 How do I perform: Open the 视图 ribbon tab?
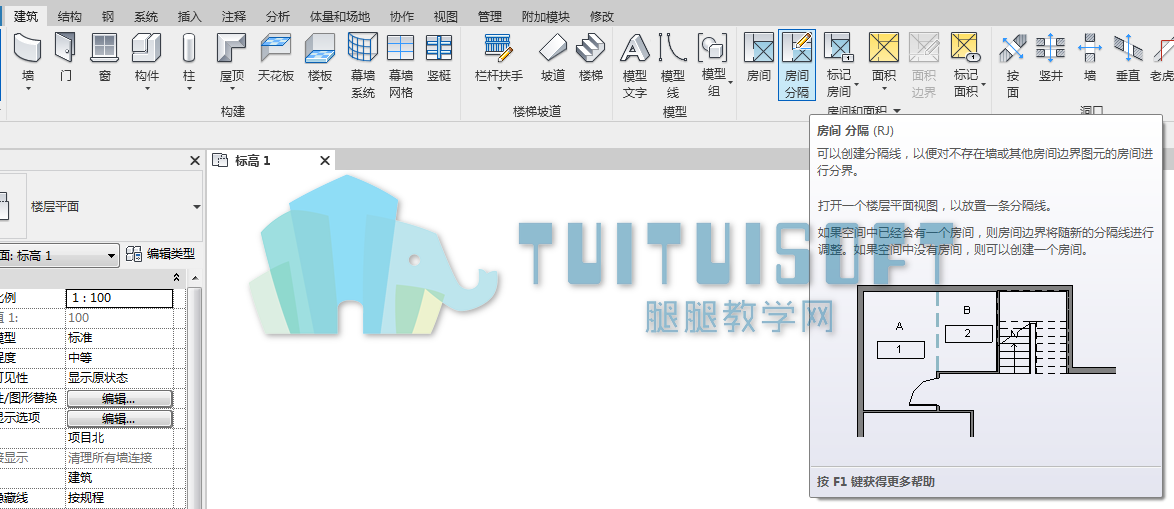445,16
